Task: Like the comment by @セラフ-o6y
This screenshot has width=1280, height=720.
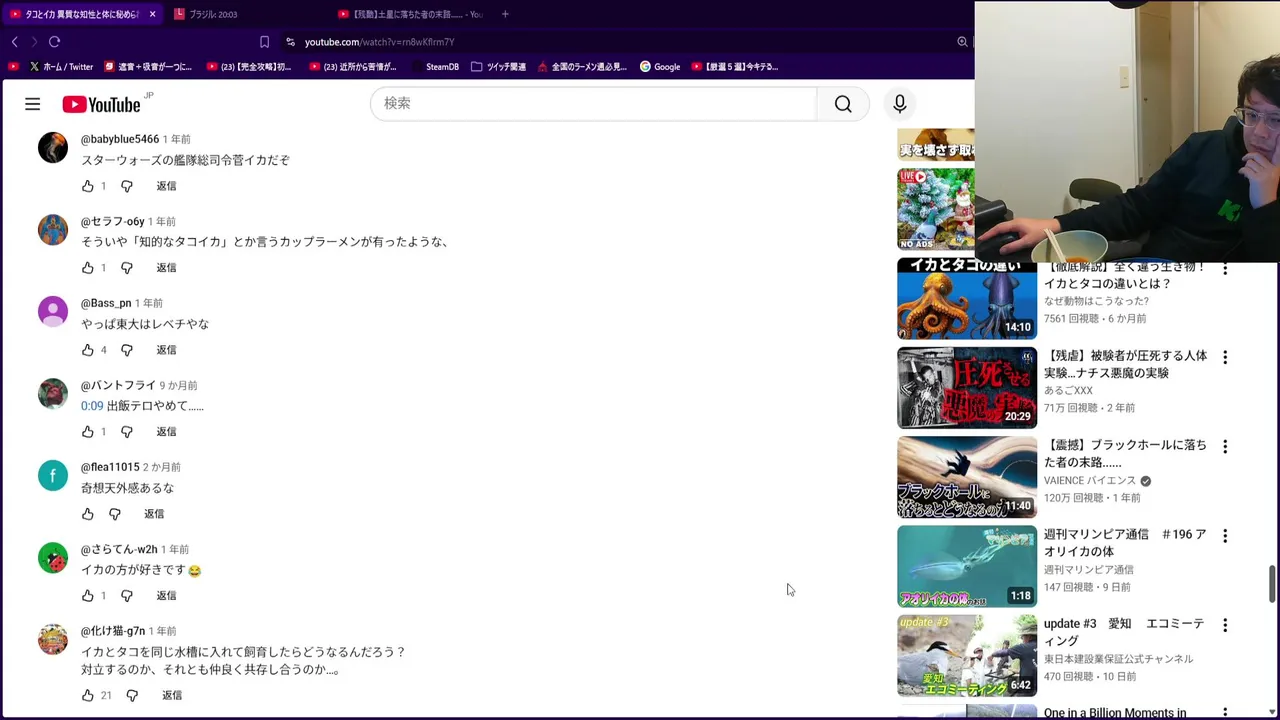Action: point(88,268)
